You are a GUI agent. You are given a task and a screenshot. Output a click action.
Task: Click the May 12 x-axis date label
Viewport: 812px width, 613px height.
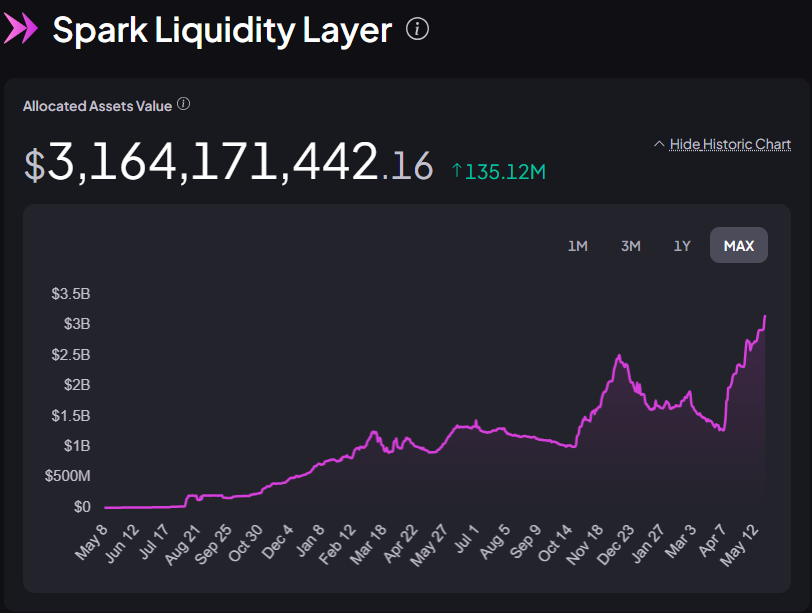740,546
